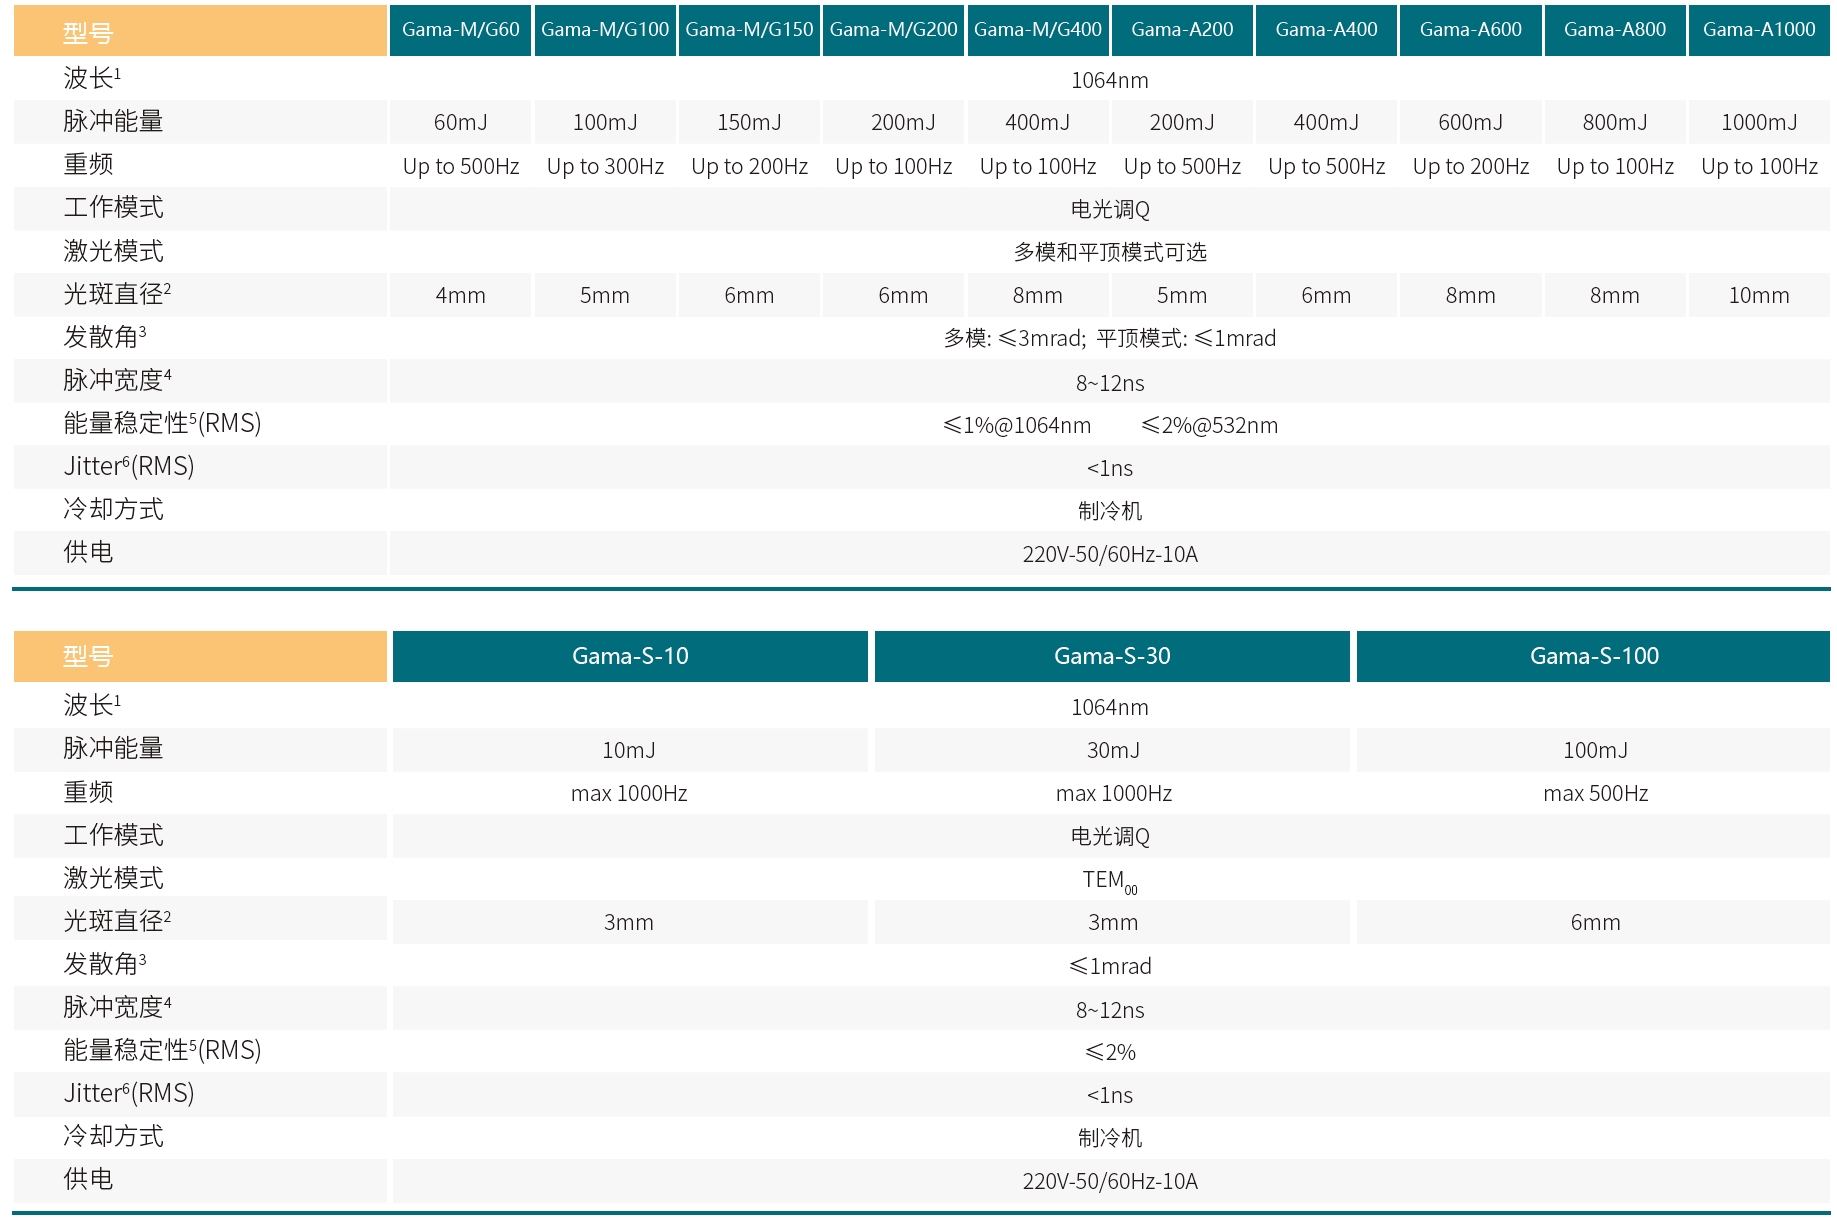Click the Gama-M/G60 column header
The image size is (1837, 1227).
click(x=460, y=30)
